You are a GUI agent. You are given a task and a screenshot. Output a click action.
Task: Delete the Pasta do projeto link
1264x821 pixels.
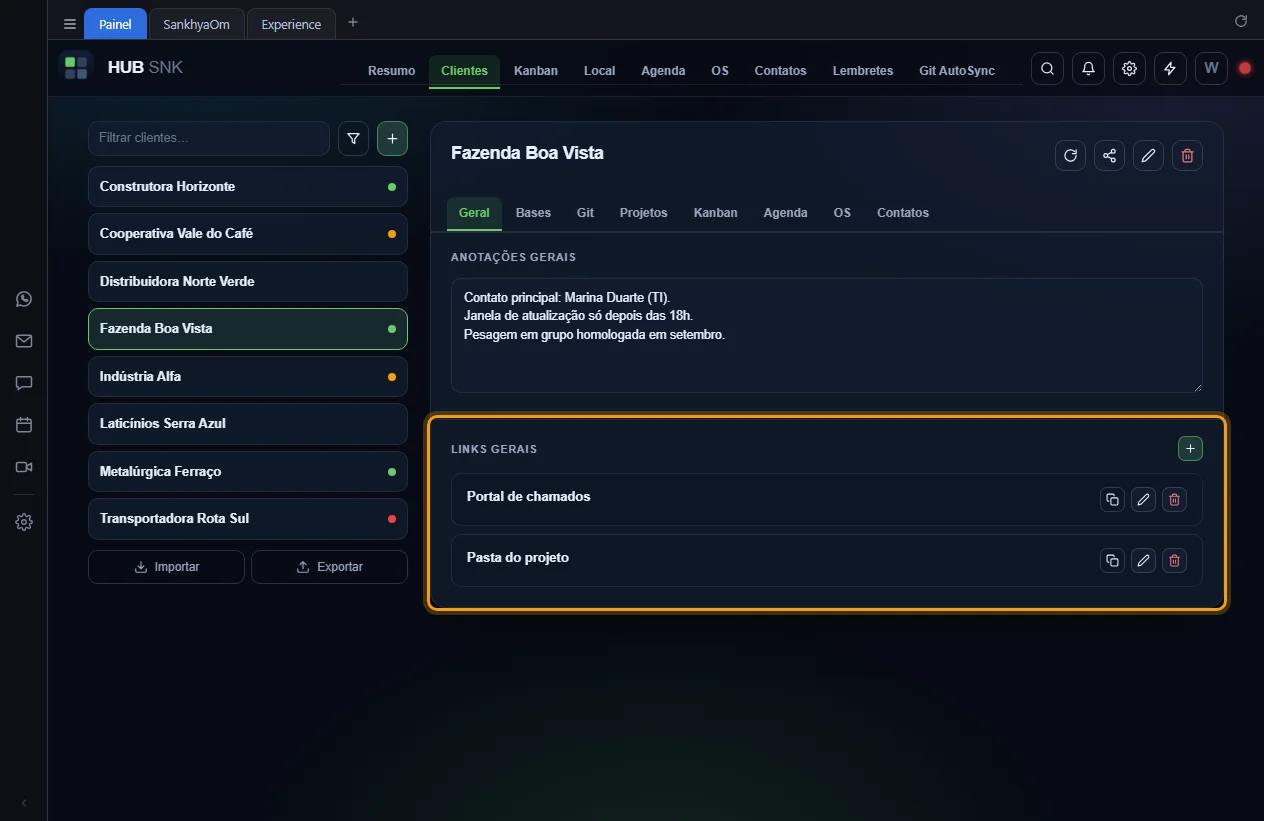pos(1175,561)
